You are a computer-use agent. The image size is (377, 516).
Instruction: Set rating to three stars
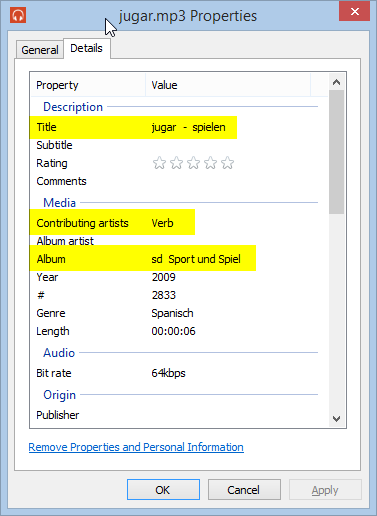193,163
